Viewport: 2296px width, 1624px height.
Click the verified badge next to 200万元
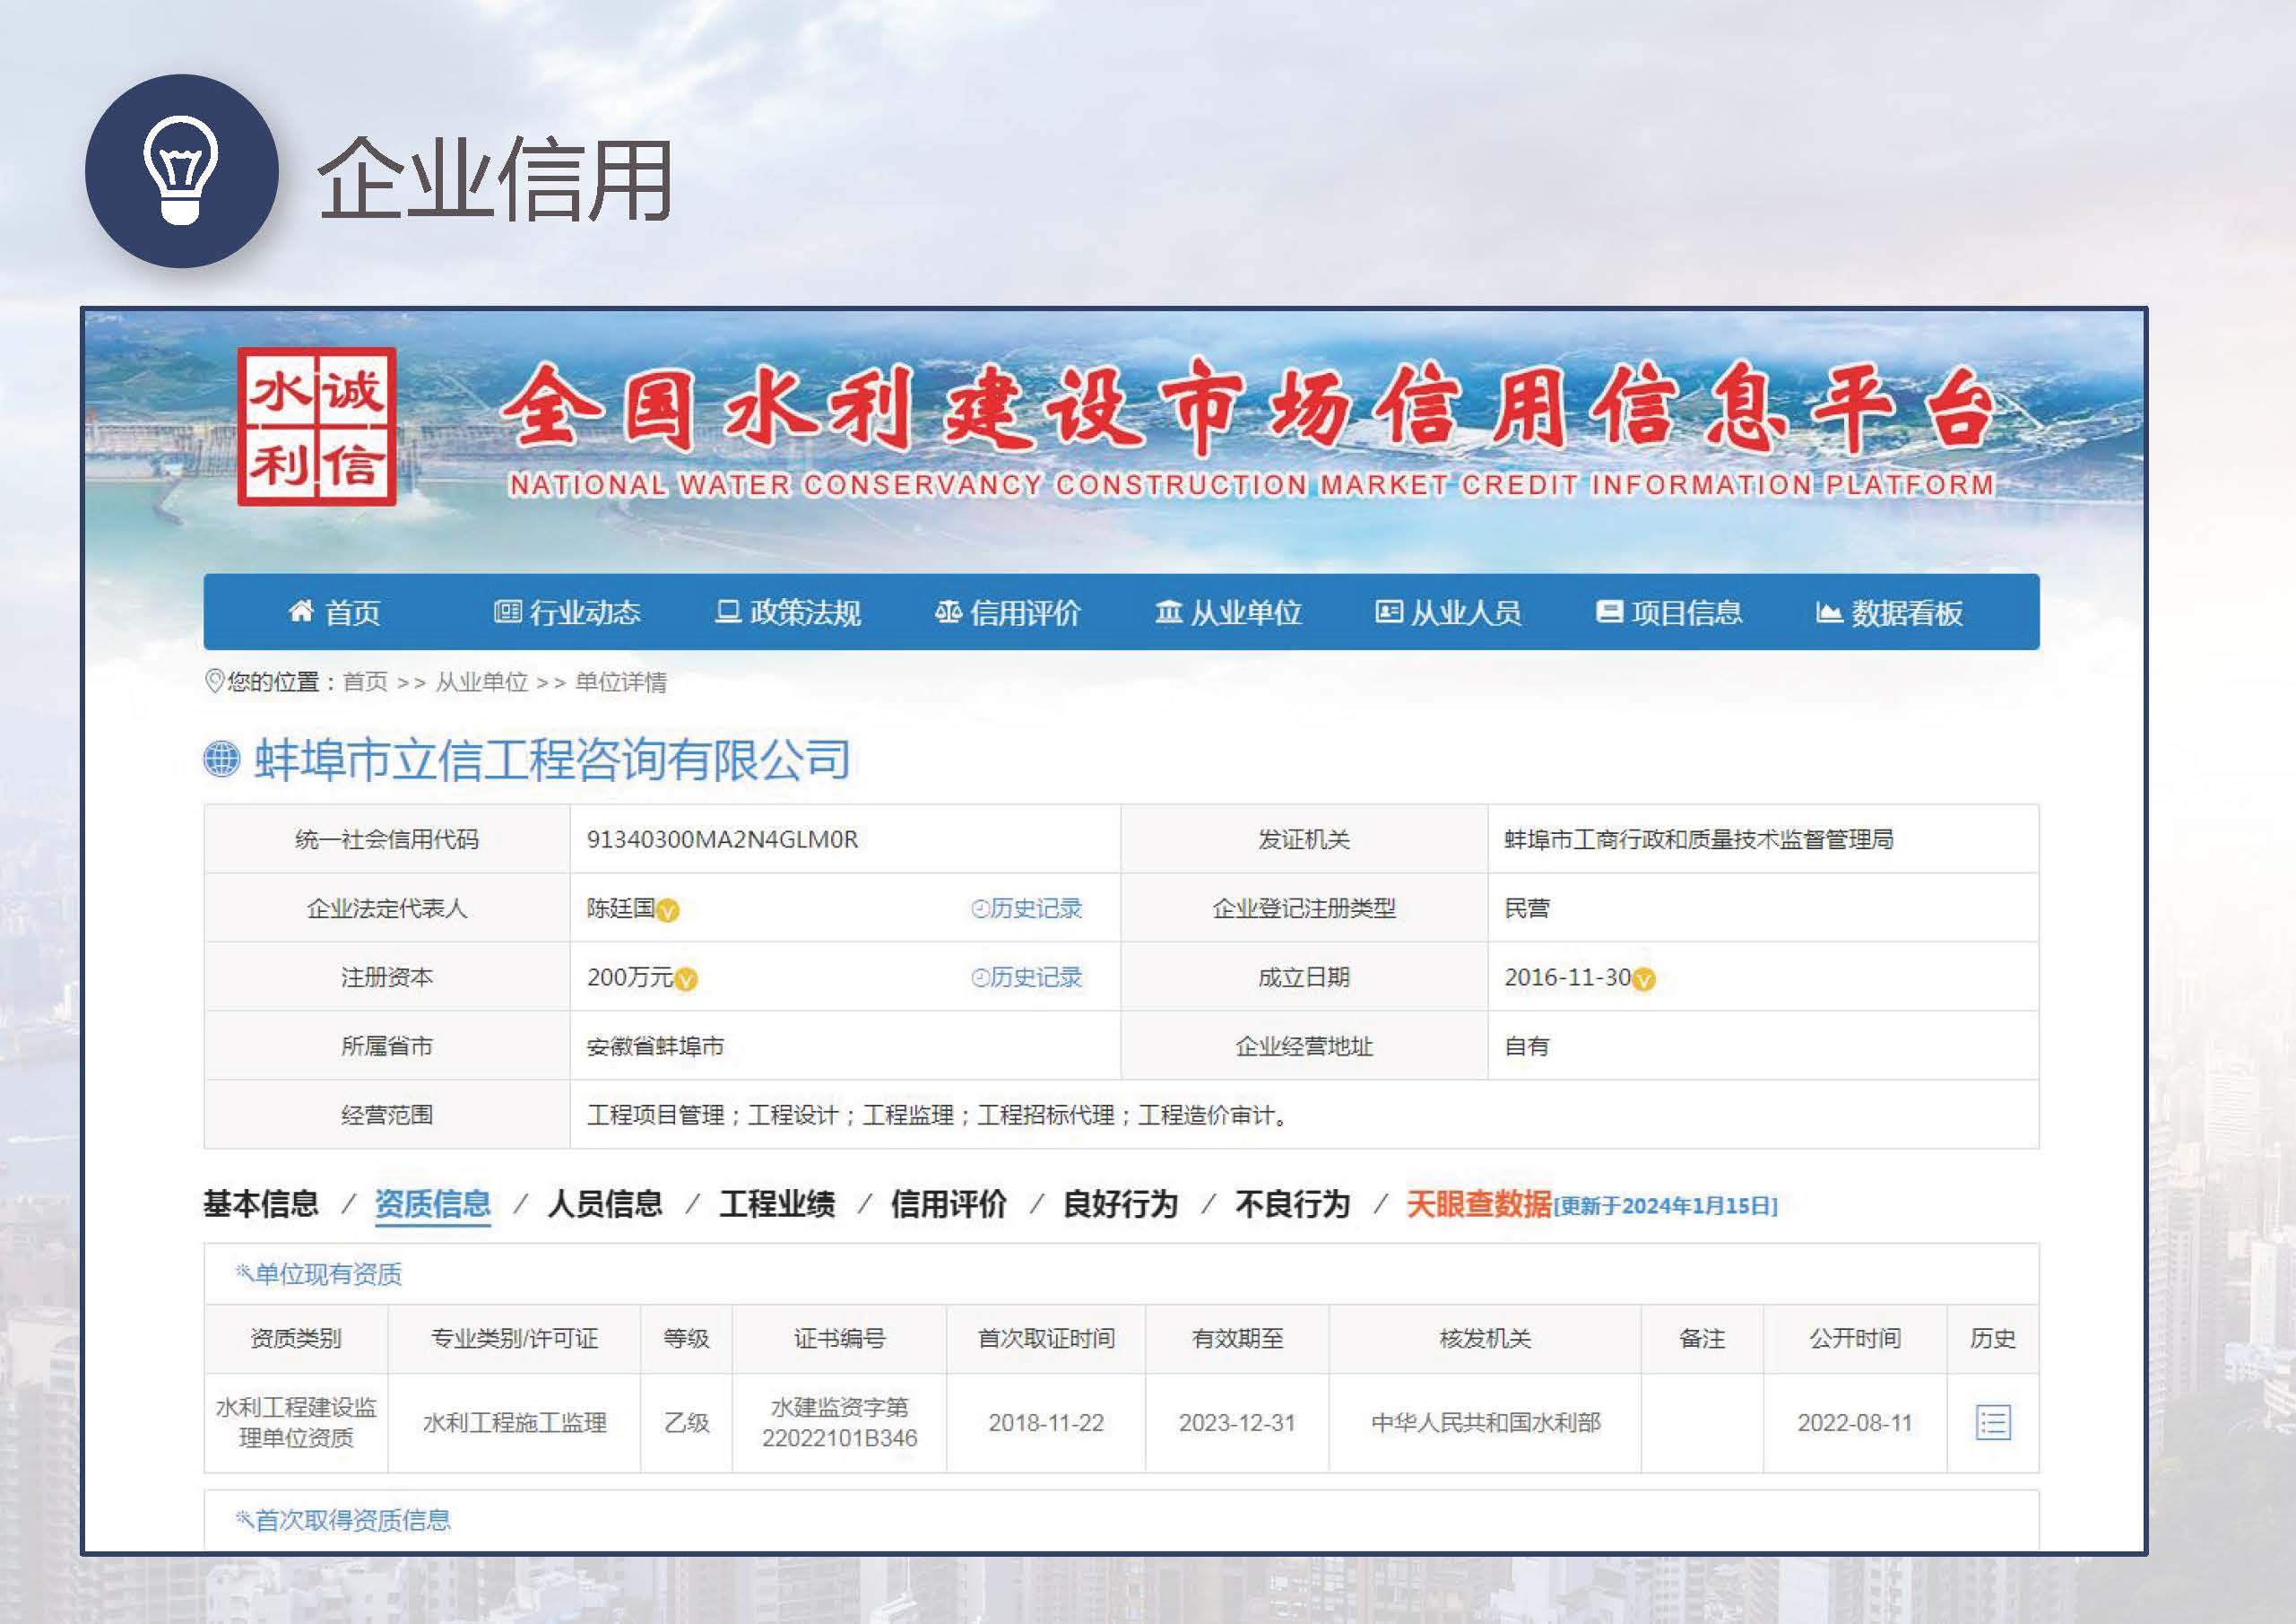coord(686,980)
